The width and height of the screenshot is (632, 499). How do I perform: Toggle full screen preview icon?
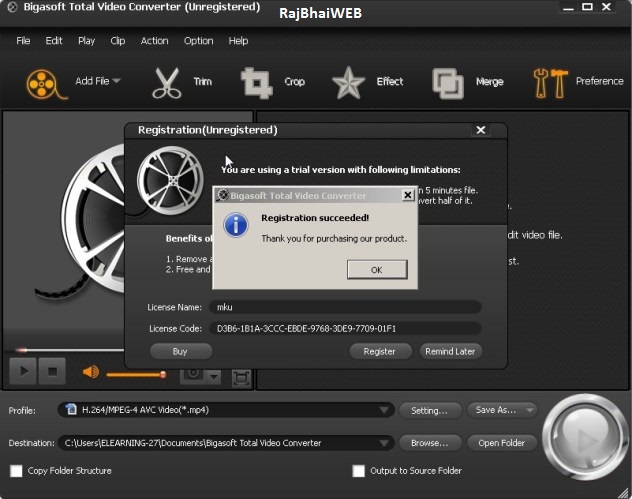point(241,378)
